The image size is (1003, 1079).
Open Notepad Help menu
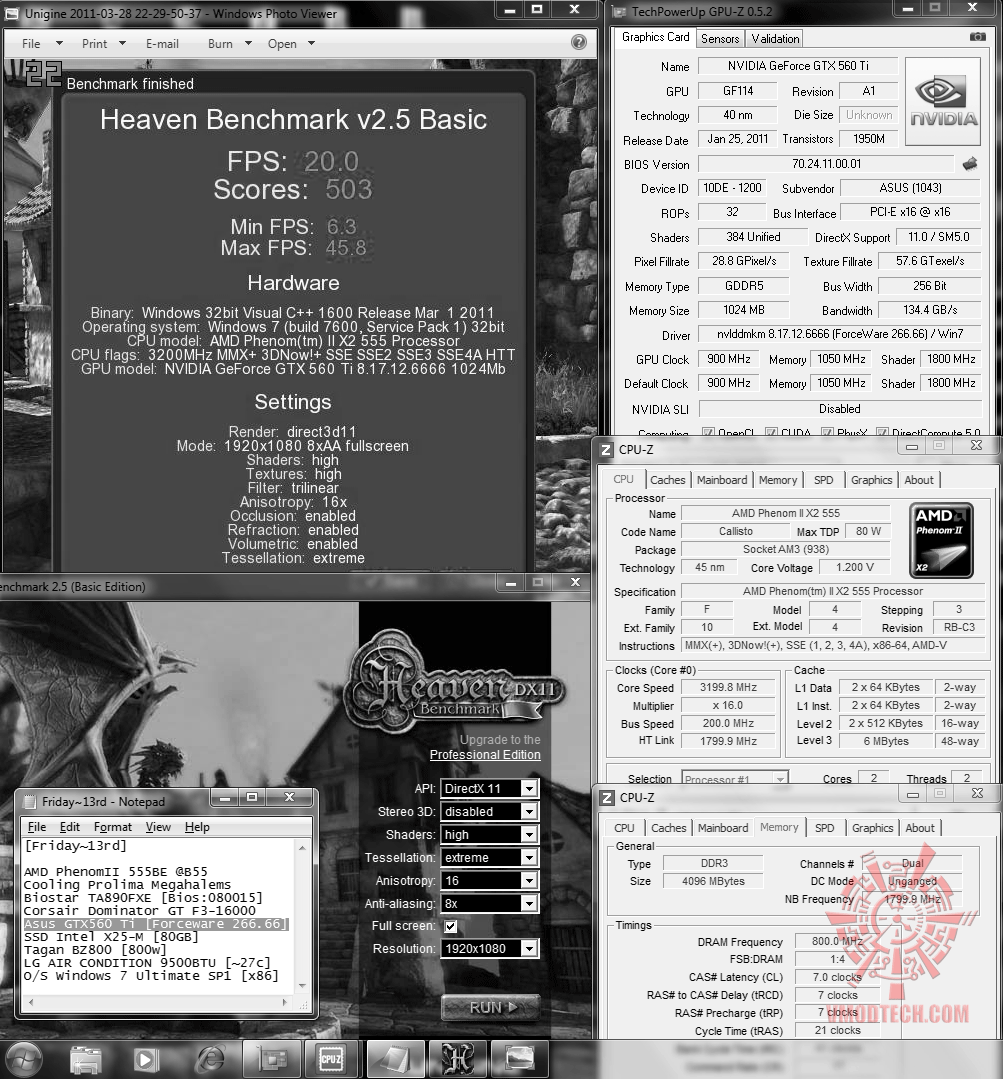click(197, 826)
